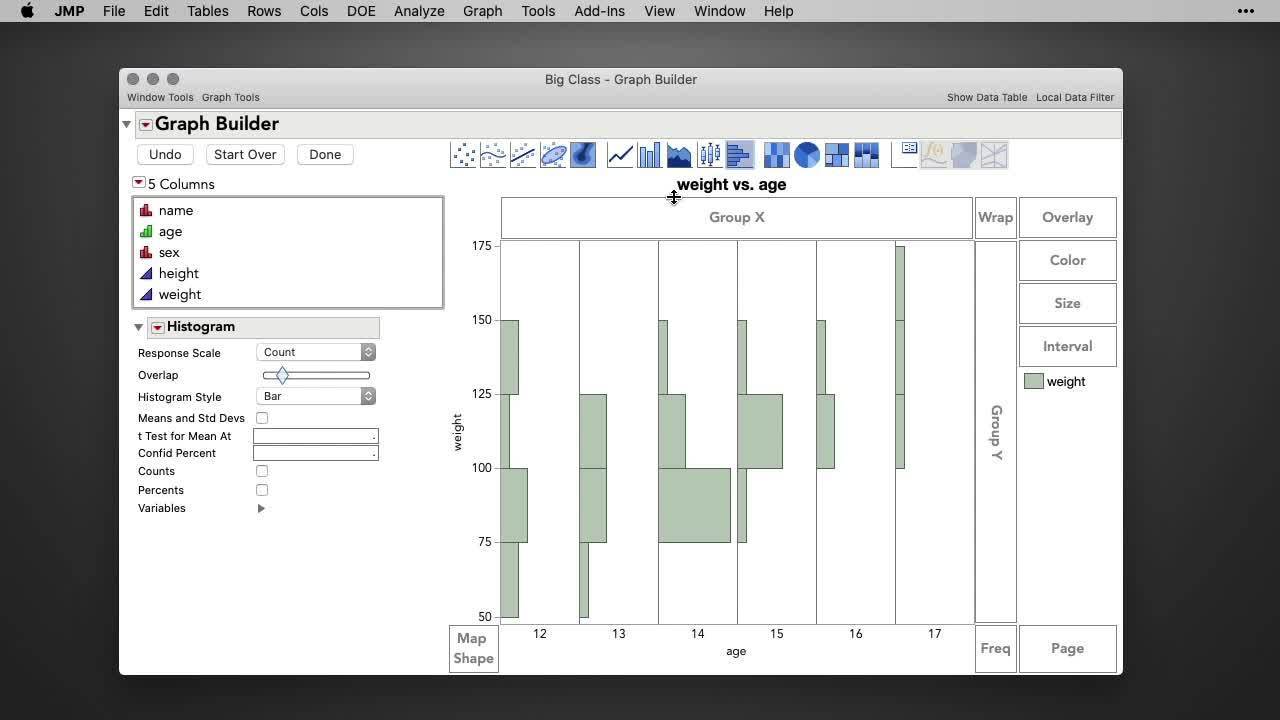The width and height of the screenshot is (1280, 720).
Task: Click the graph title 'weight vs. age'
Action: click(x=731, y=184)
